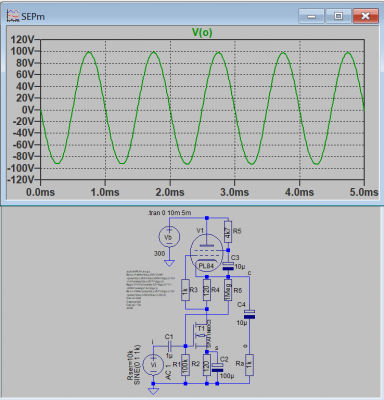
Task: Click the SEPm waveform window icon
Action: (13, 16)
